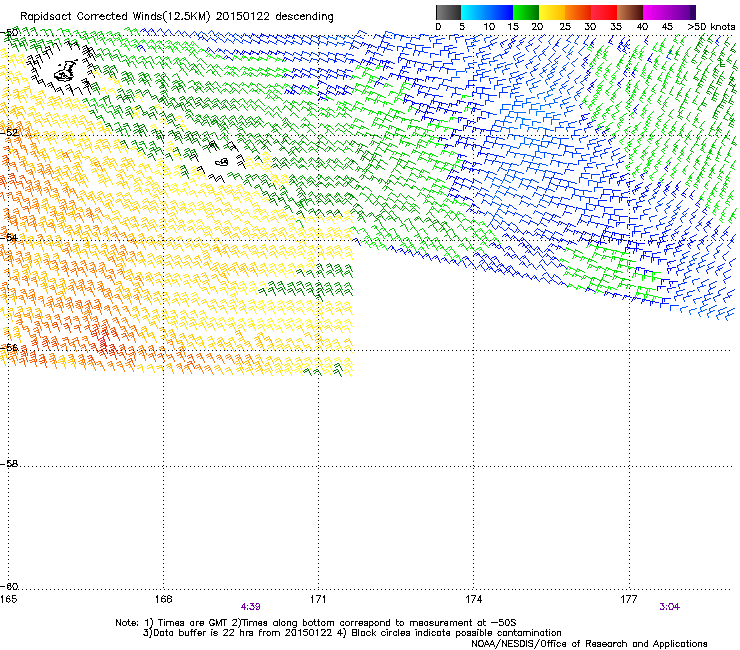
Task: Click the '174' longitude axis label
Action: (x=473, y=599)
